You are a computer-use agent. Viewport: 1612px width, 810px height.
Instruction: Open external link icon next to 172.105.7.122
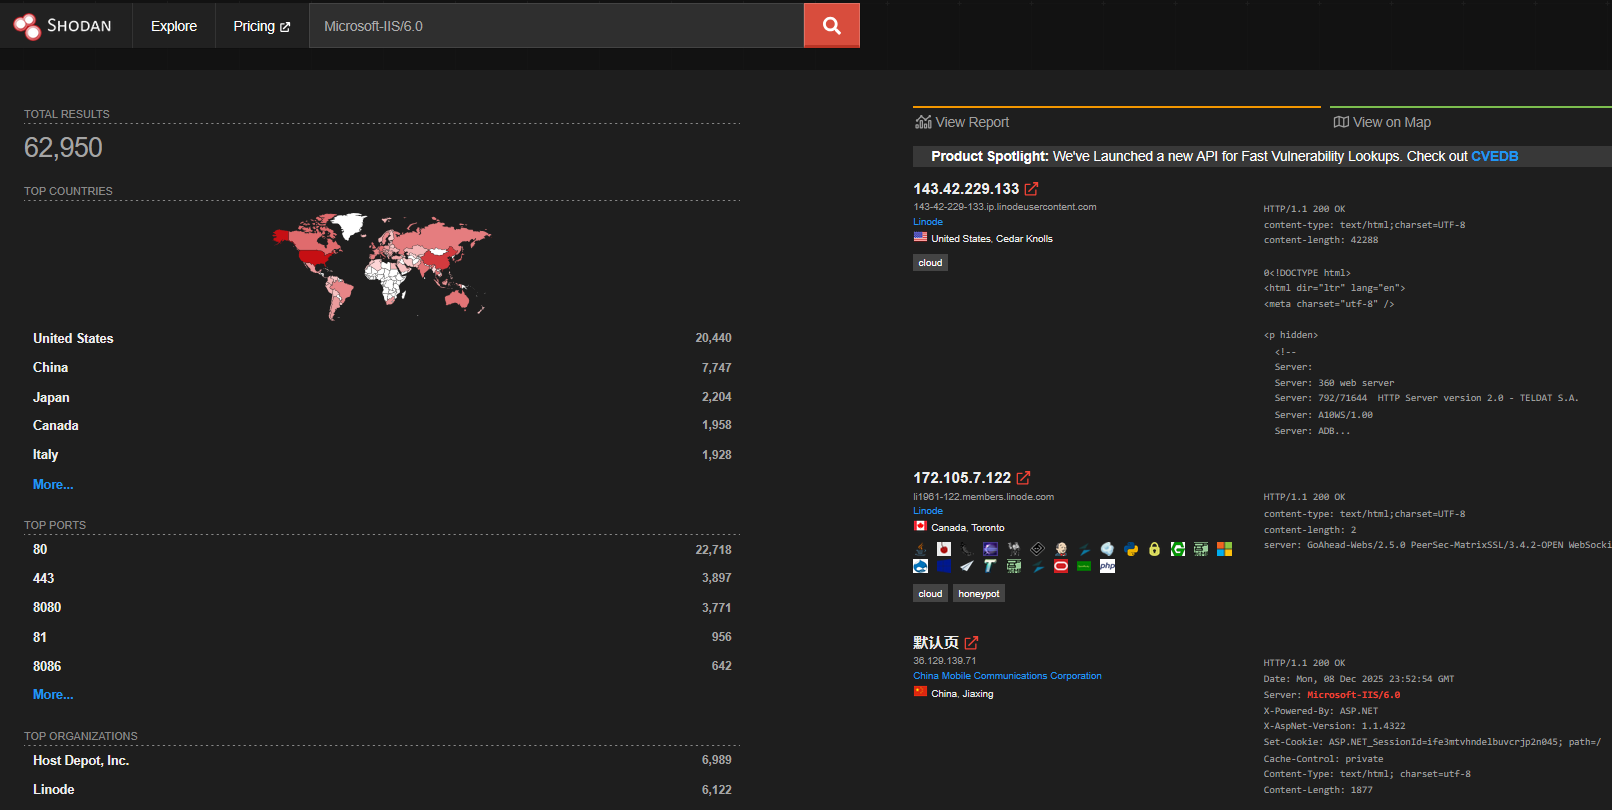pos(1023,478)
